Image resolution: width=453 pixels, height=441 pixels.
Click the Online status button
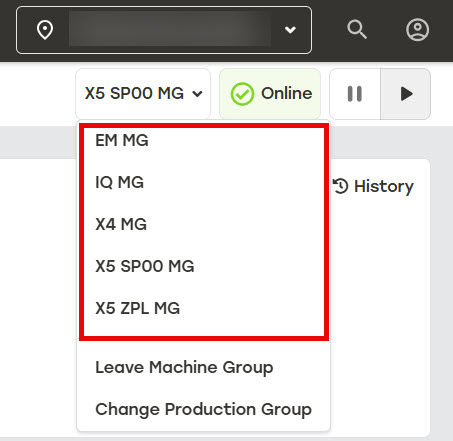[270, 94]
